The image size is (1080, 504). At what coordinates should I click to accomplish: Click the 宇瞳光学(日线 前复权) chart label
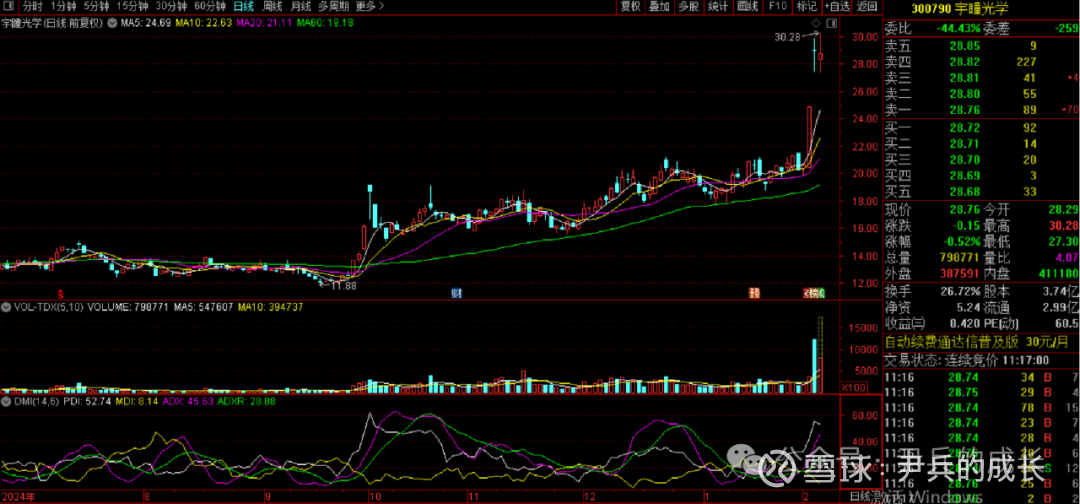pyautogui.click(x=53, y=23)
